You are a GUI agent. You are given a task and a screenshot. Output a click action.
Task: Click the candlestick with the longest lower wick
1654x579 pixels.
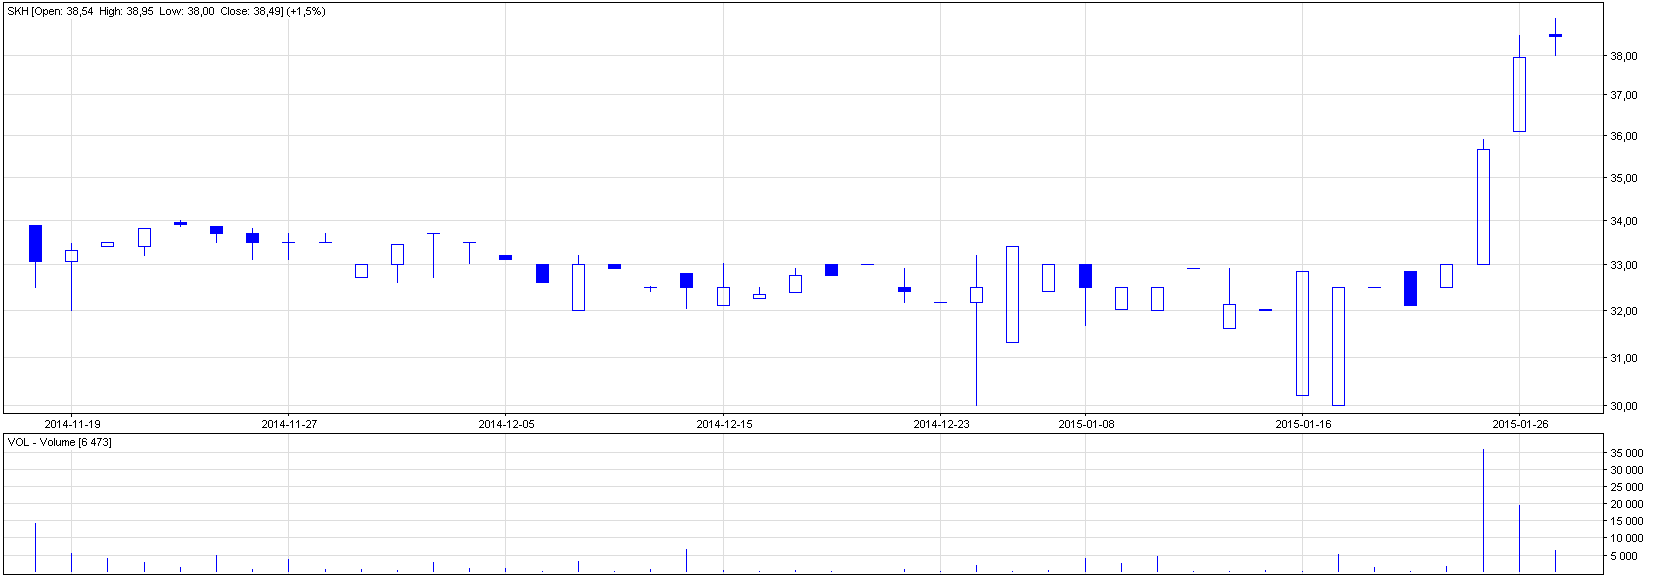coord(976,330)
